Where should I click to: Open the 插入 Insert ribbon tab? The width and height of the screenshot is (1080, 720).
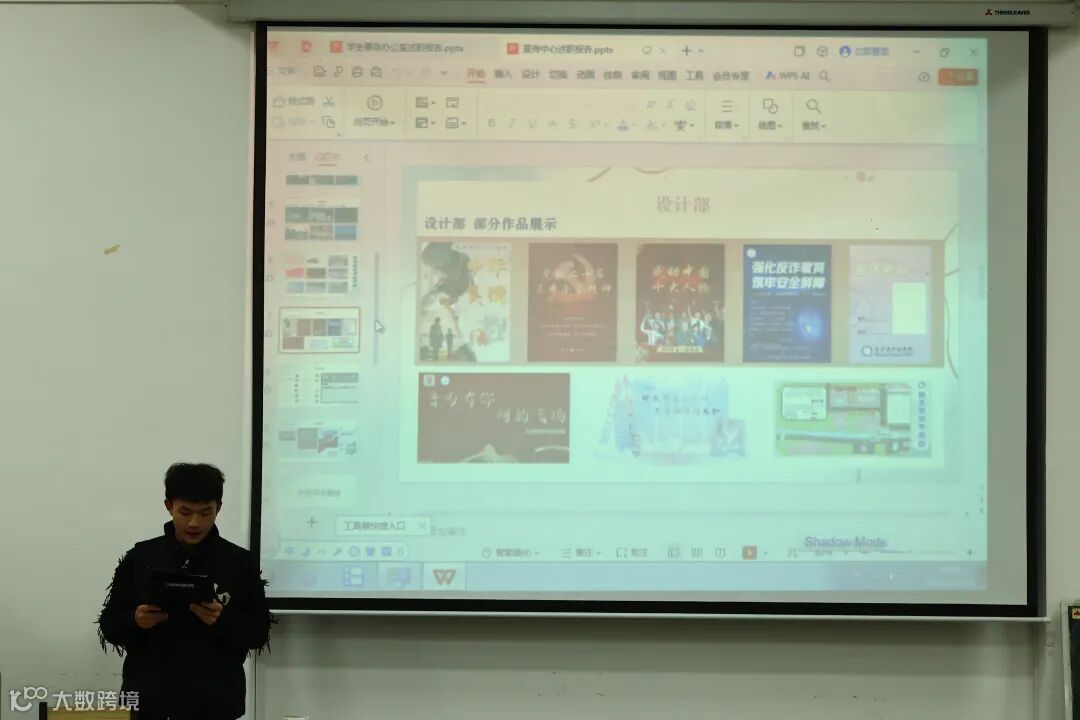(503, 74)
